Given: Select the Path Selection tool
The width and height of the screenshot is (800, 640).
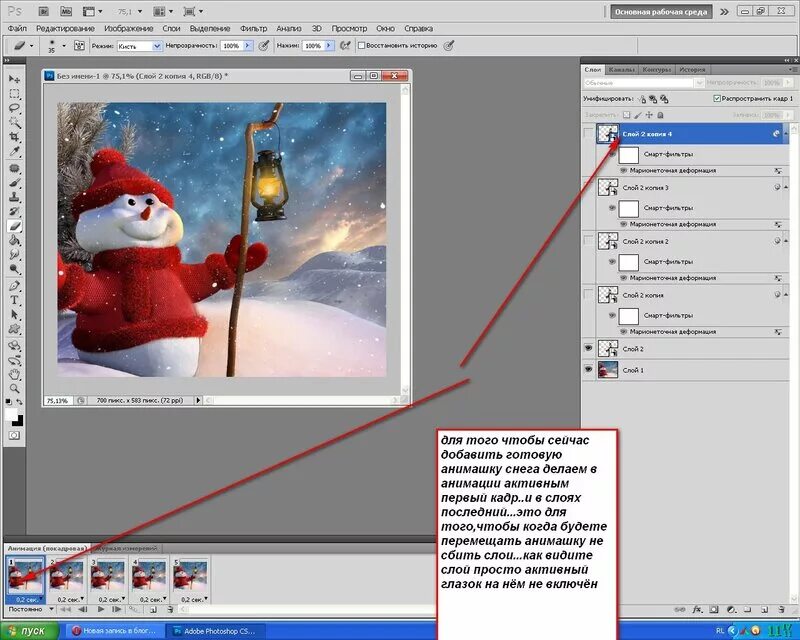Looking at the screenshot, I should pos(14,314).
